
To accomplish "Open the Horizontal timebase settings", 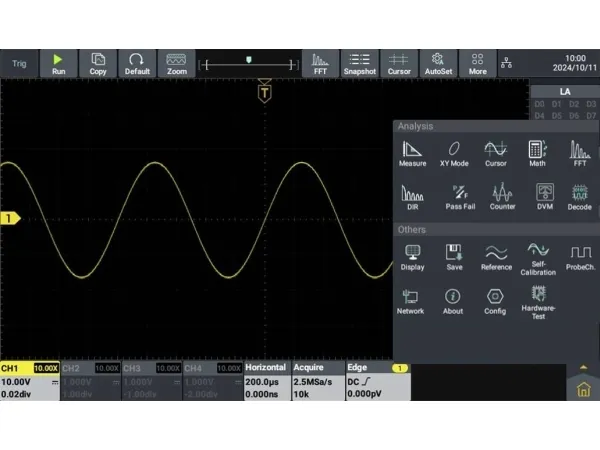I will [x=266, y=381].
